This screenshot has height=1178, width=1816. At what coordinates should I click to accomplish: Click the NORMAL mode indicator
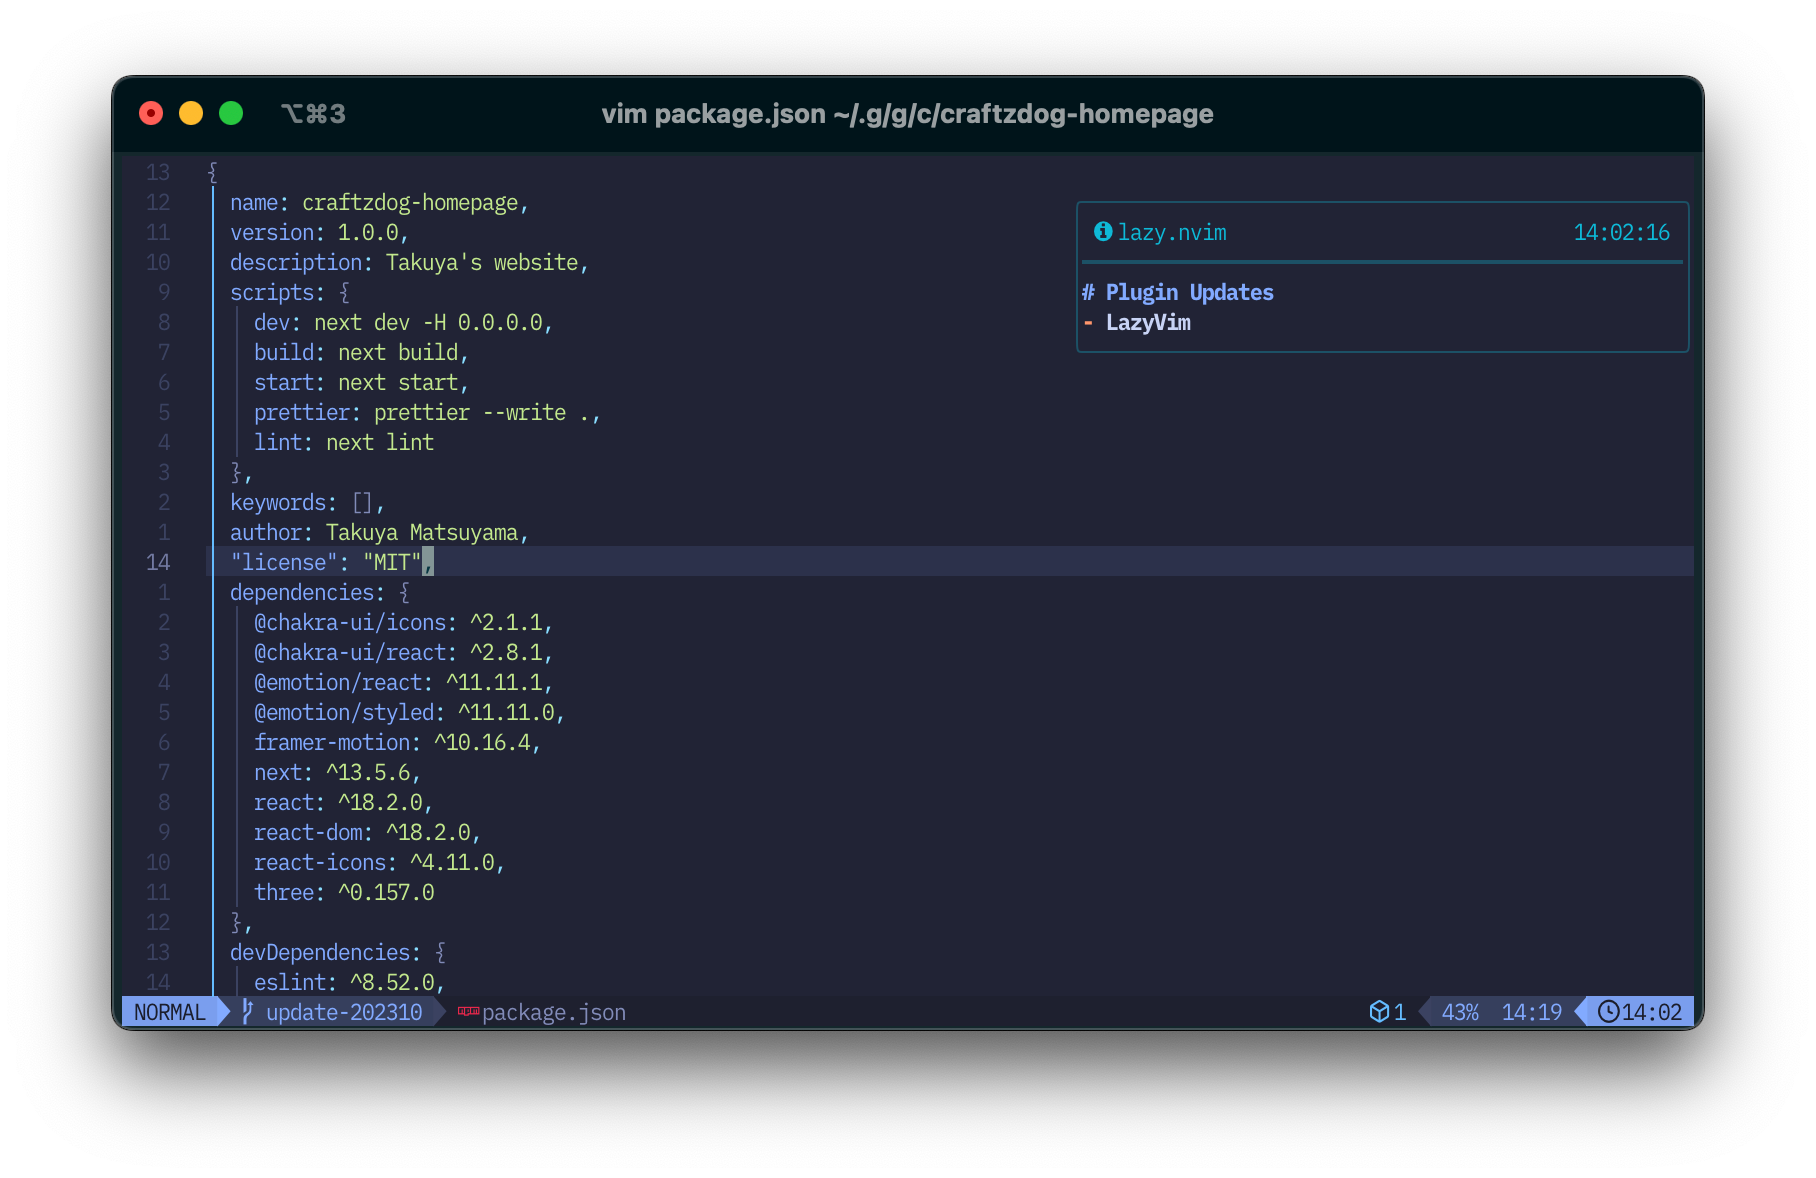170,1012
